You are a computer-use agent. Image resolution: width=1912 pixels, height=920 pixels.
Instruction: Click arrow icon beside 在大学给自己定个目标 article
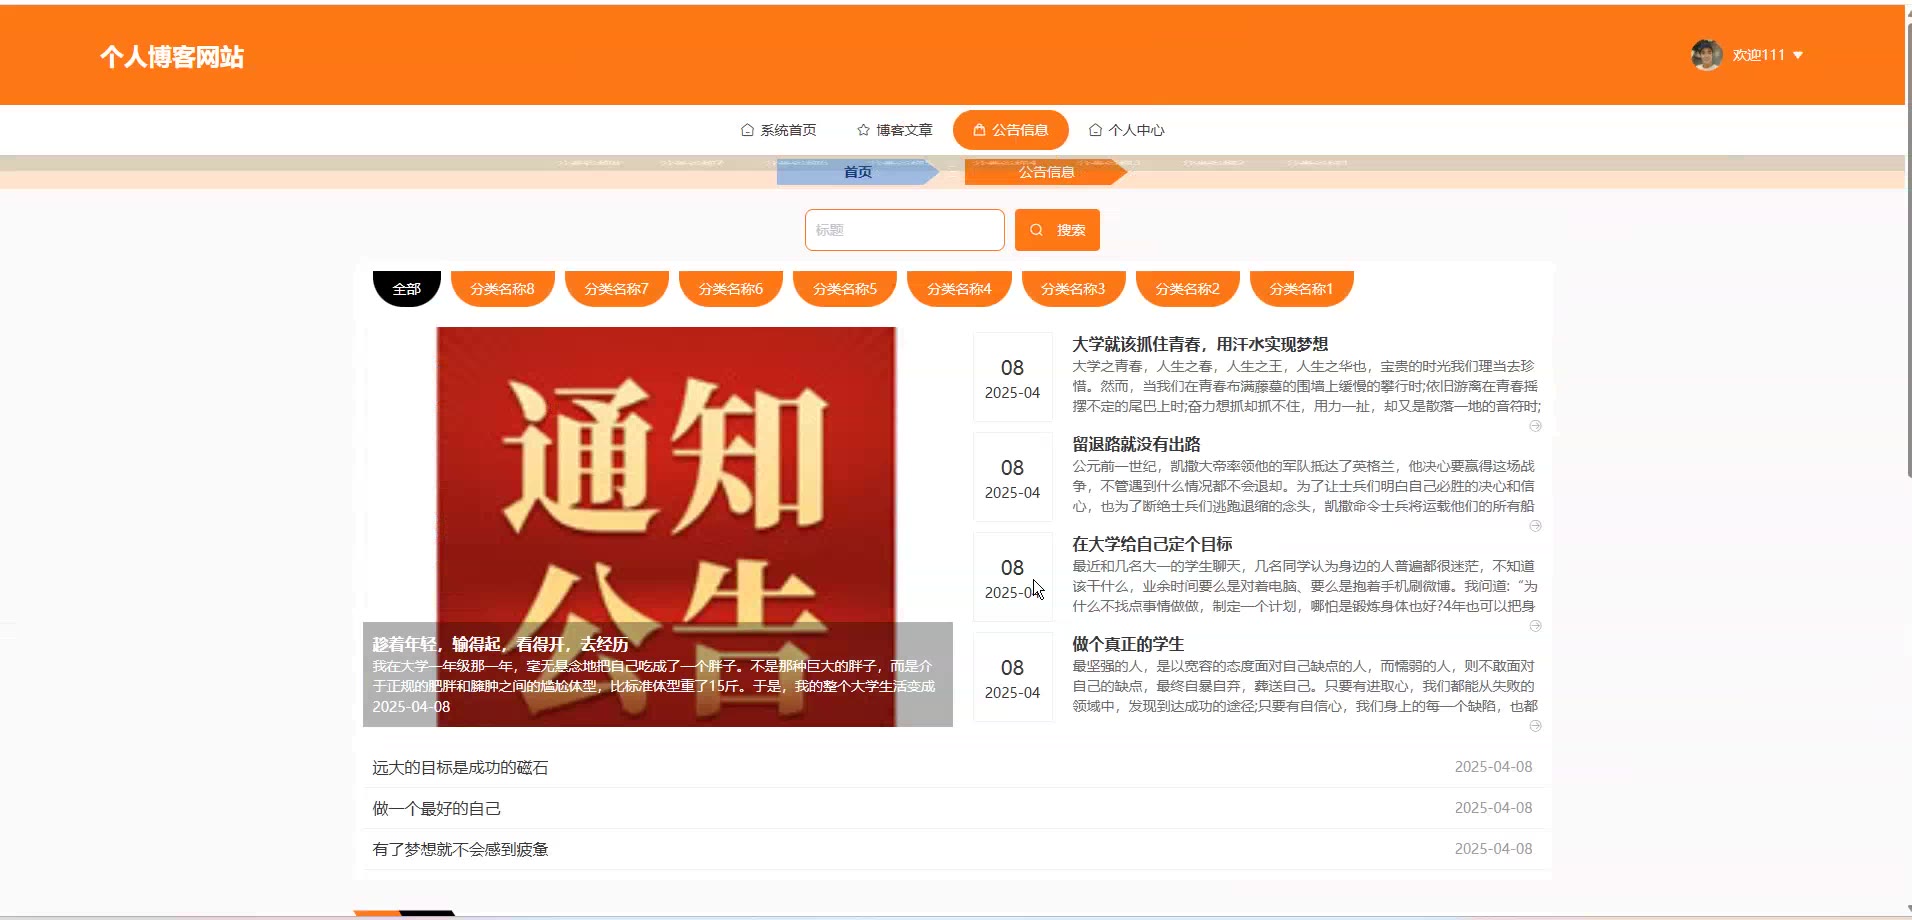1535,626
